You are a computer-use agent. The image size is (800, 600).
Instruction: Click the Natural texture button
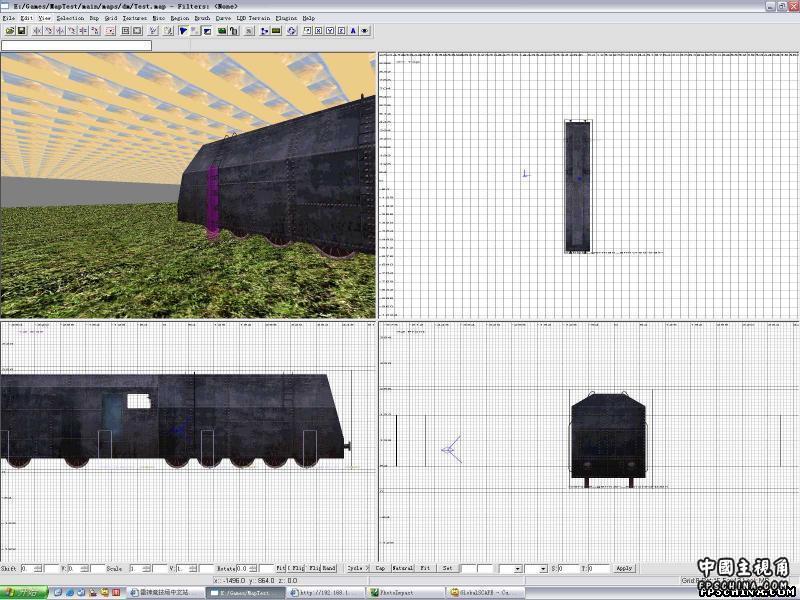pos(403,568)
